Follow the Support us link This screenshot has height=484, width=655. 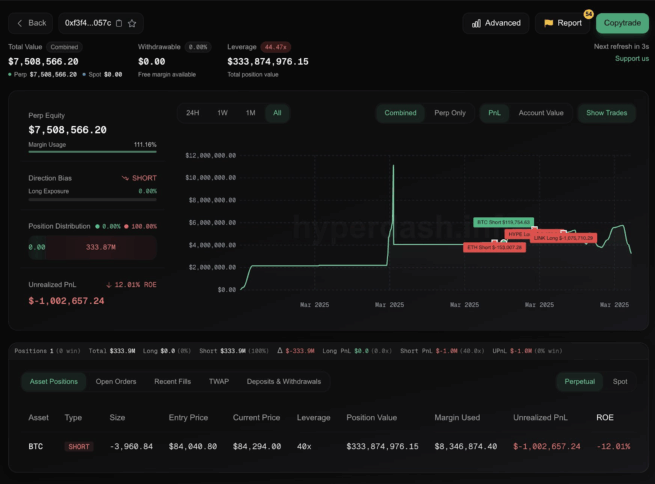pyautogui.click(x=632, y=58)
